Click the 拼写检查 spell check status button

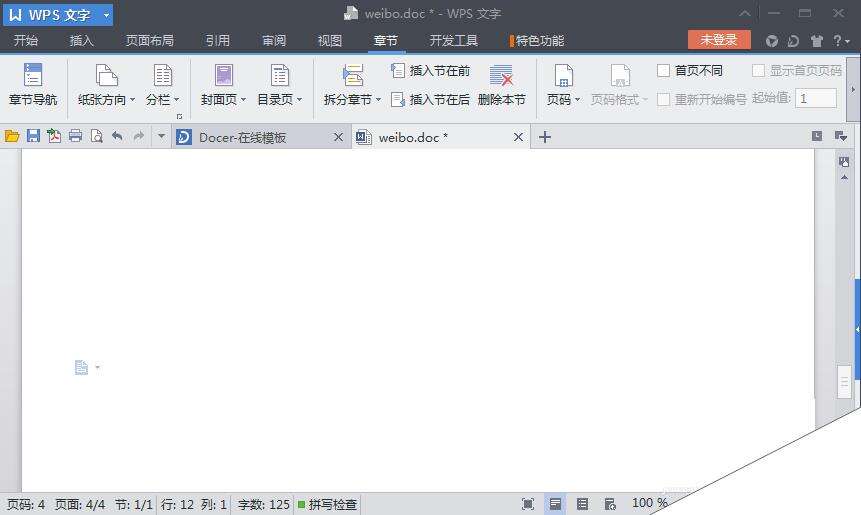328,504
